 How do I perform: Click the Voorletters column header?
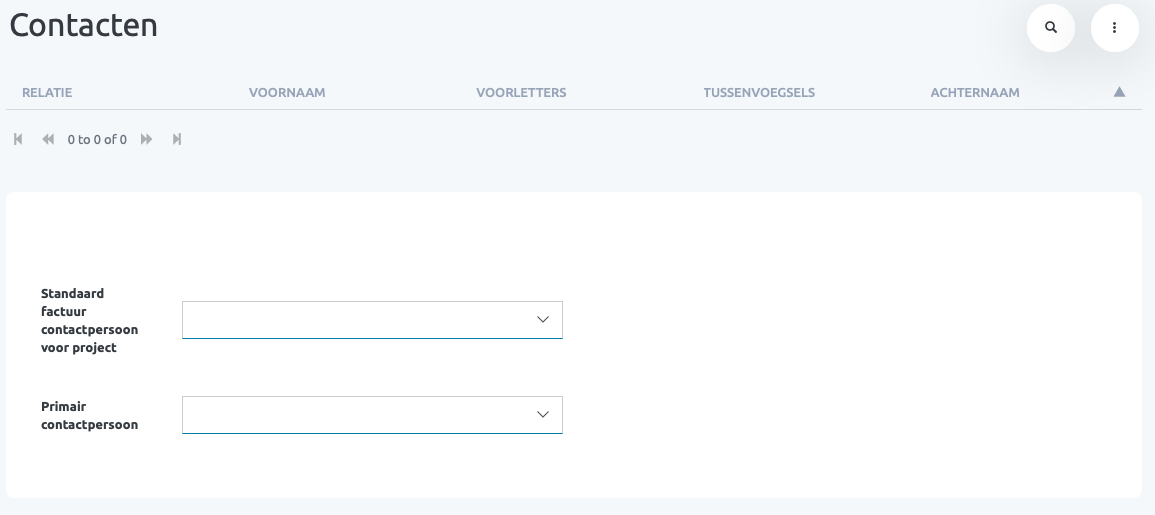click(x=521, y=93)
